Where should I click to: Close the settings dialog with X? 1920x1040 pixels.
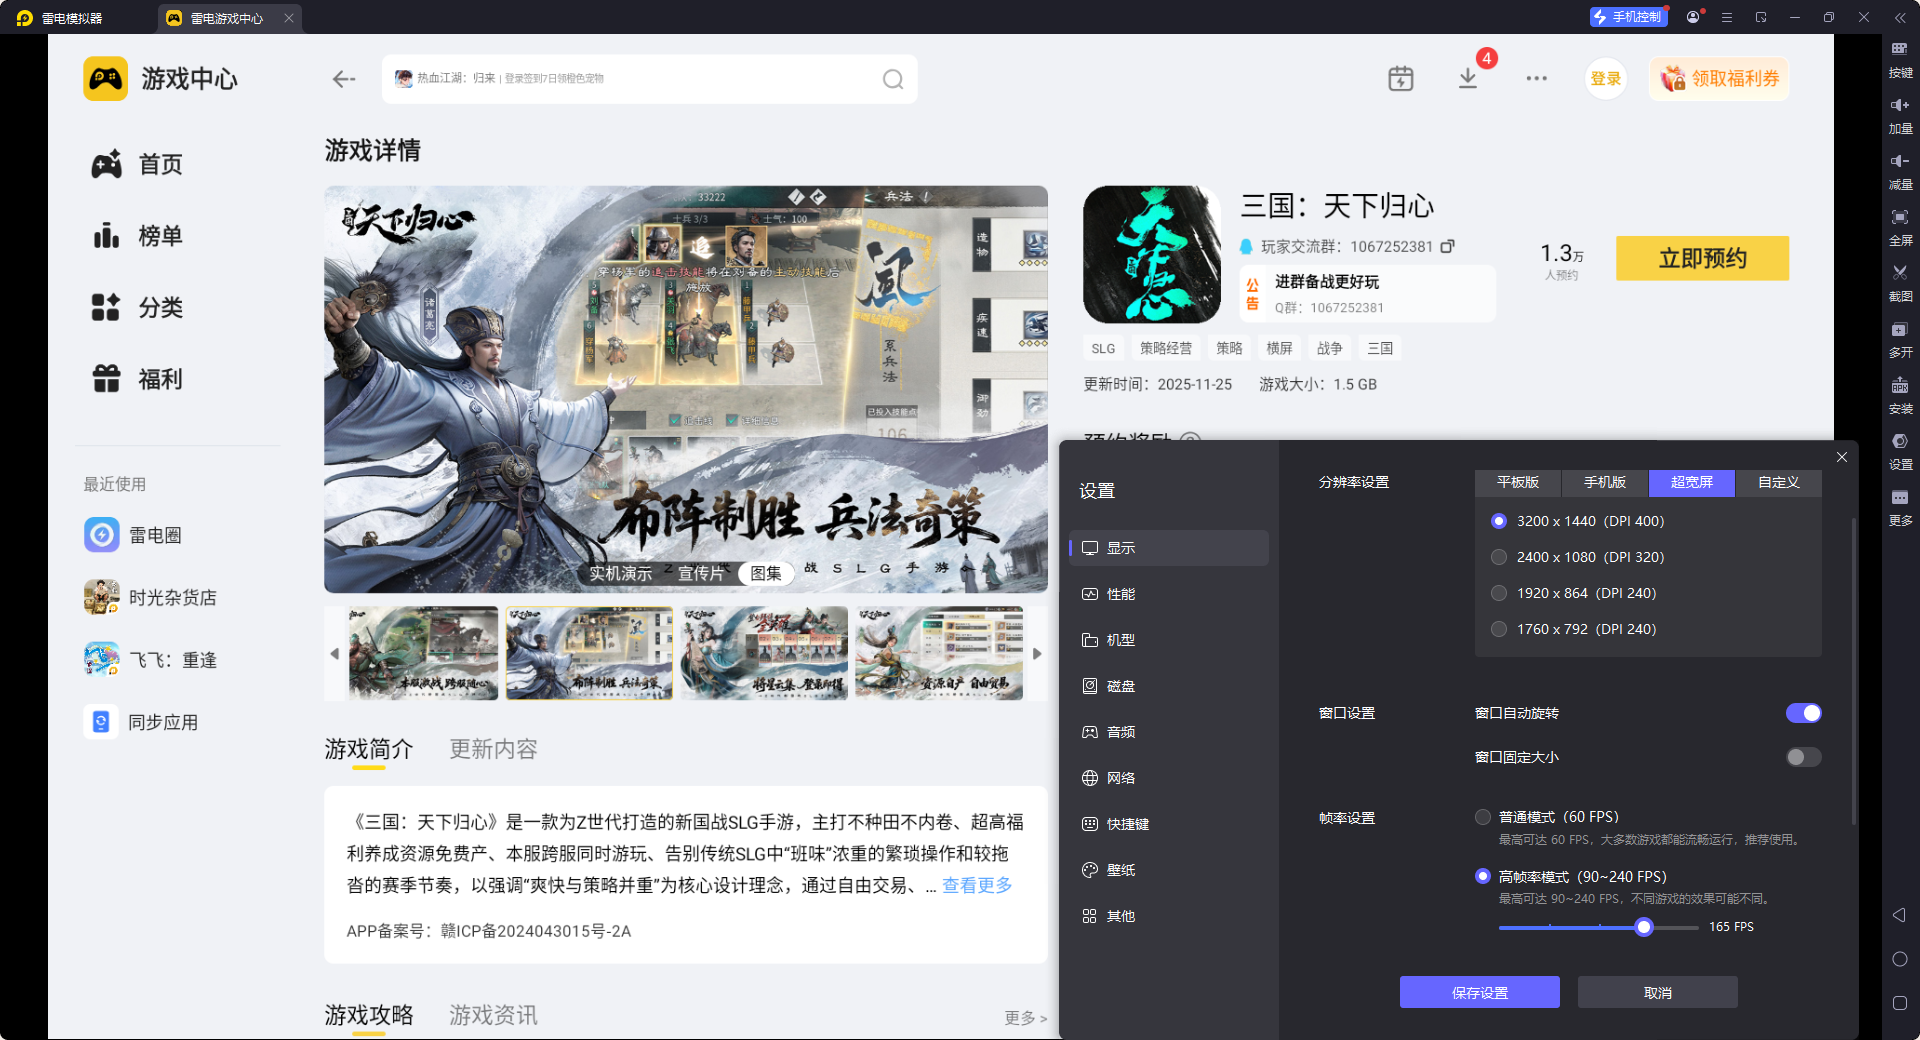1842,457
